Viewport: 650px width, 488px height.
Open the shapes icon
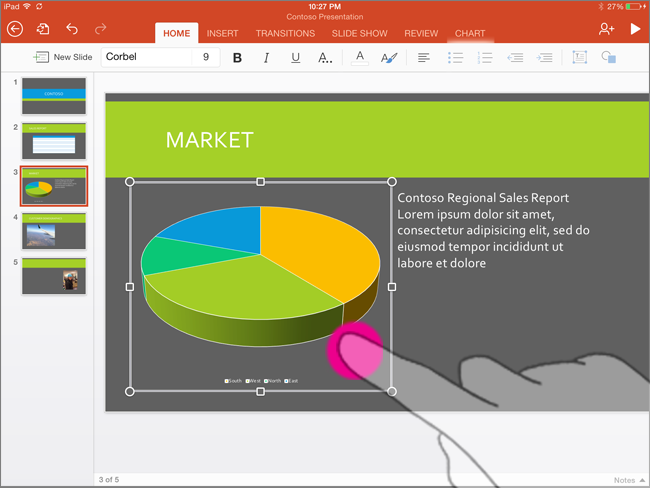608,58
